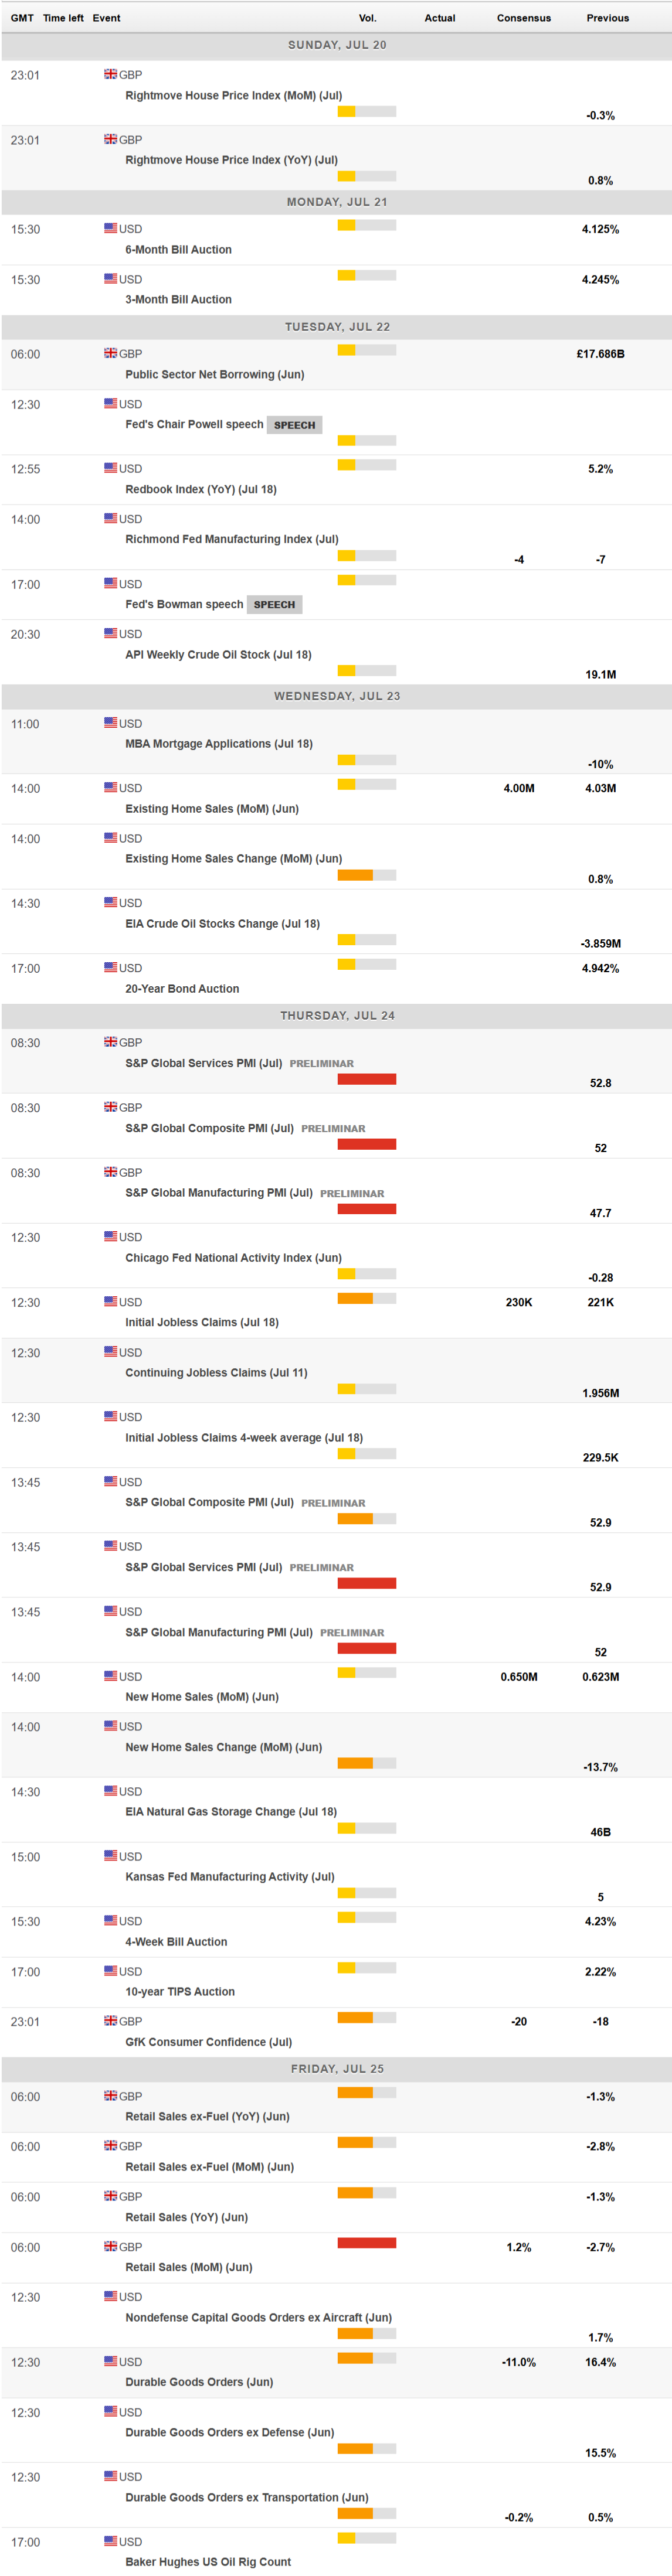Click the US flag beside Baker Hughes US Oil Rig Count
Screen dimensions: 672x2576
[x=110, y=2541]
